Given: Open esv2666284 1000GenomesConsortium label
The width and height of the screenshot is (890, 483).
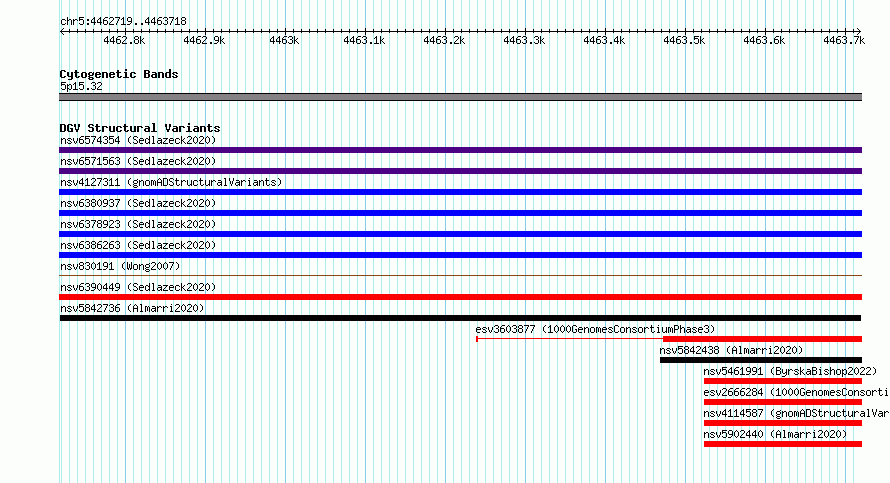Looking at the screenshot, I should tap(796, 392).
